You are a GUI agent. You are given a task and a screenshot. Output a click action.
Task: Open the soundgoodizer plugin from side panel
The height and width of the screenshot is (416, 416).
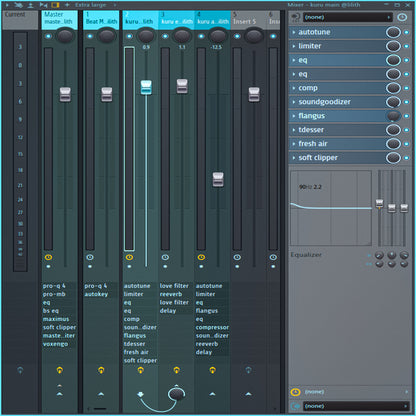[x=337, y=102]
